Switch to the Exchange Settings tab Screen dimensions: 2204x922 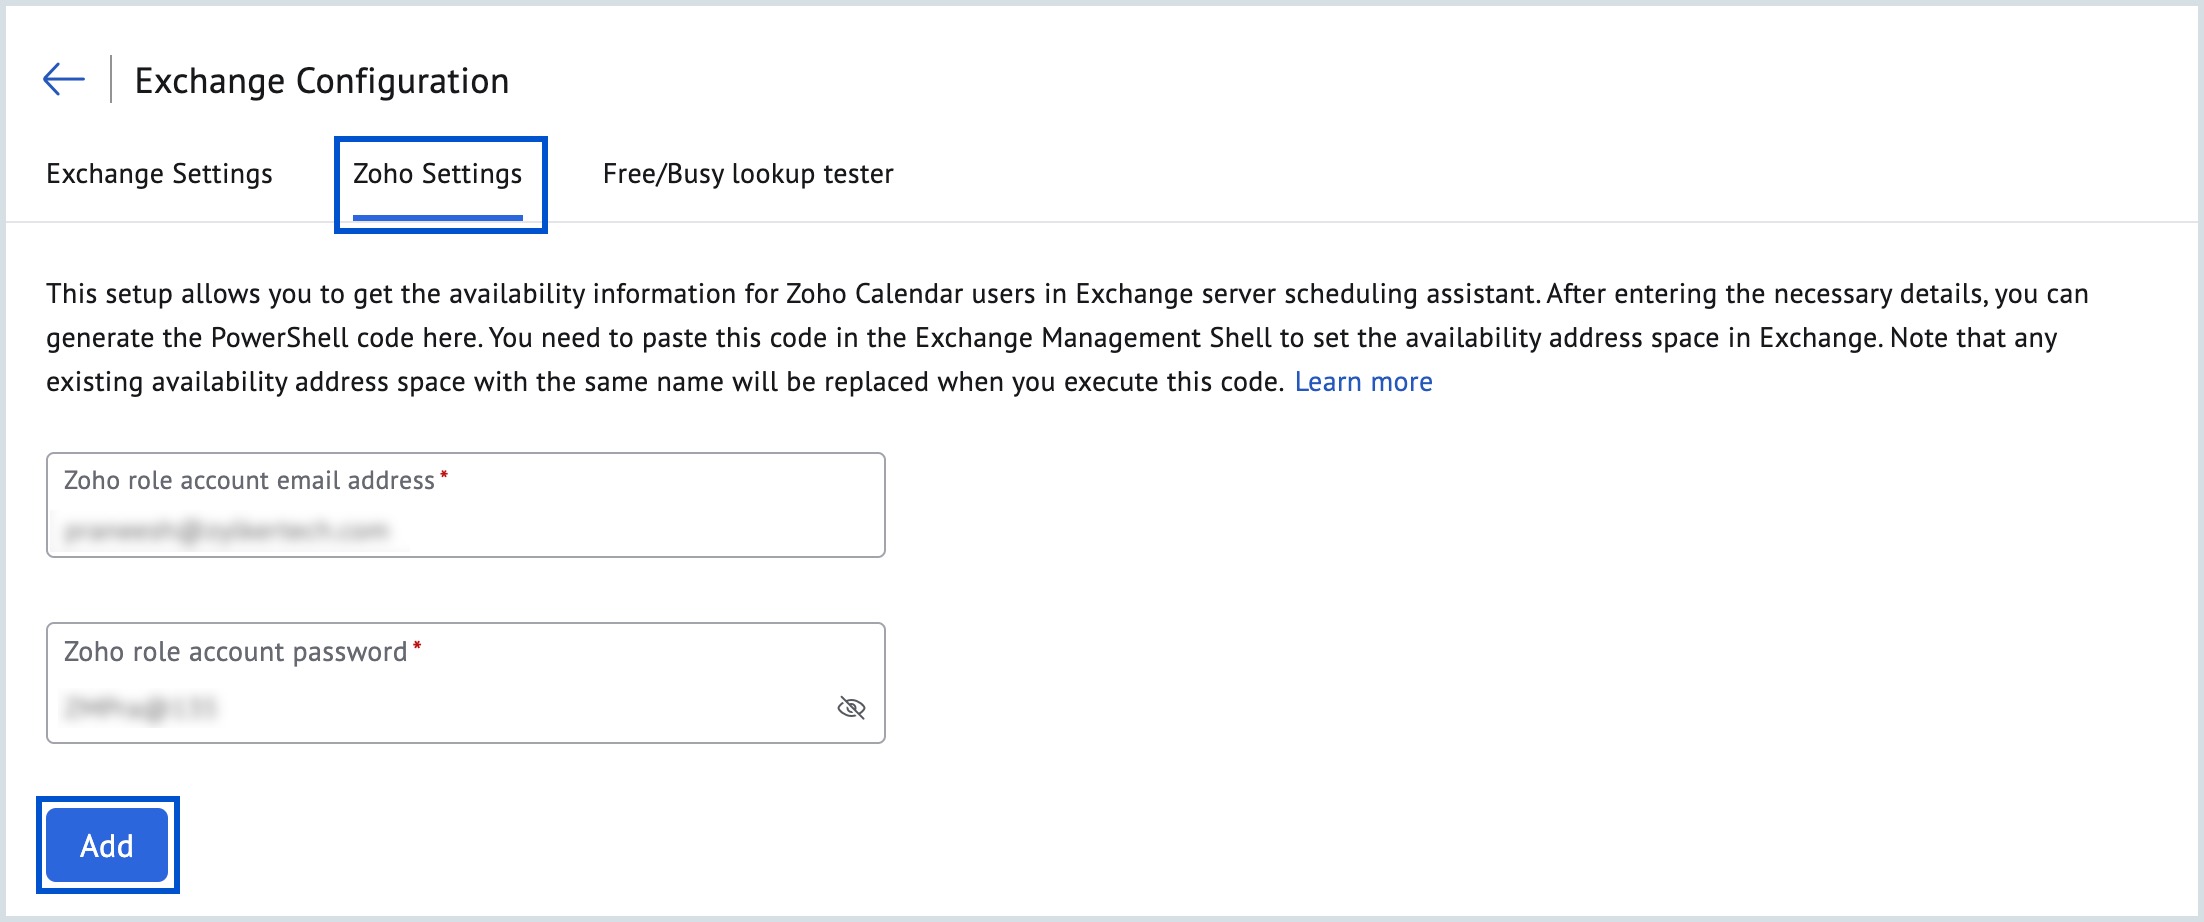coord(158,173)
